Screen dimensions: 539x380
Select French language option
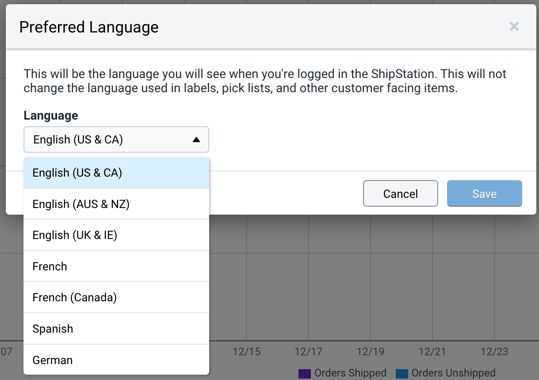(x=116, y=267)
